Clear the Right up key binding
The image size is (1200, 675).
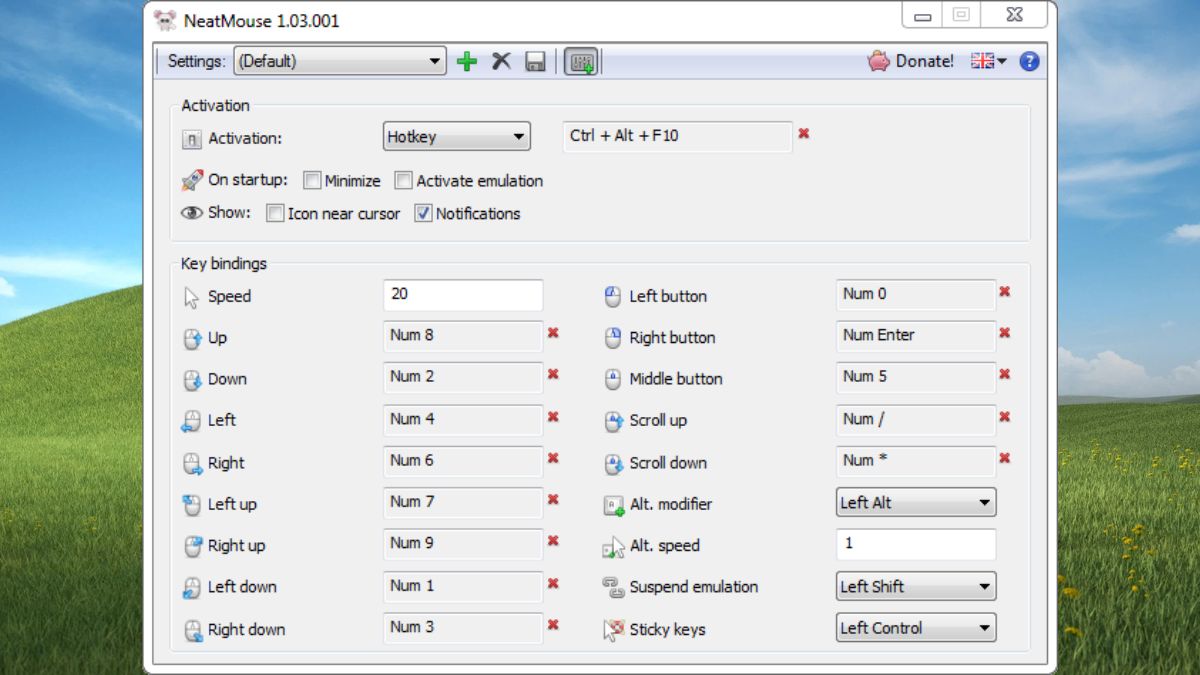553,541
